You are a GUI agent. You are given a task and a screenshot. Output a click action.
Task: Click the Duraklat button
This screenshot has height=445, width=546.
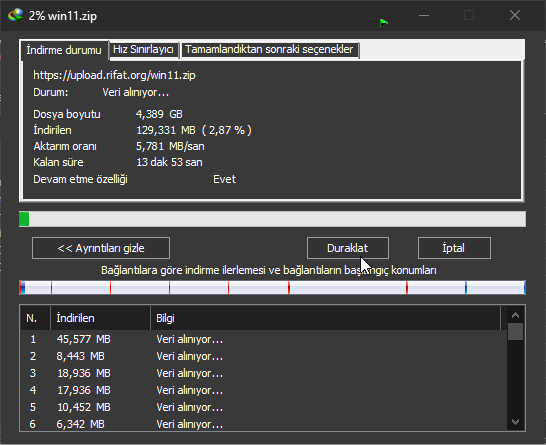point(348,248)
